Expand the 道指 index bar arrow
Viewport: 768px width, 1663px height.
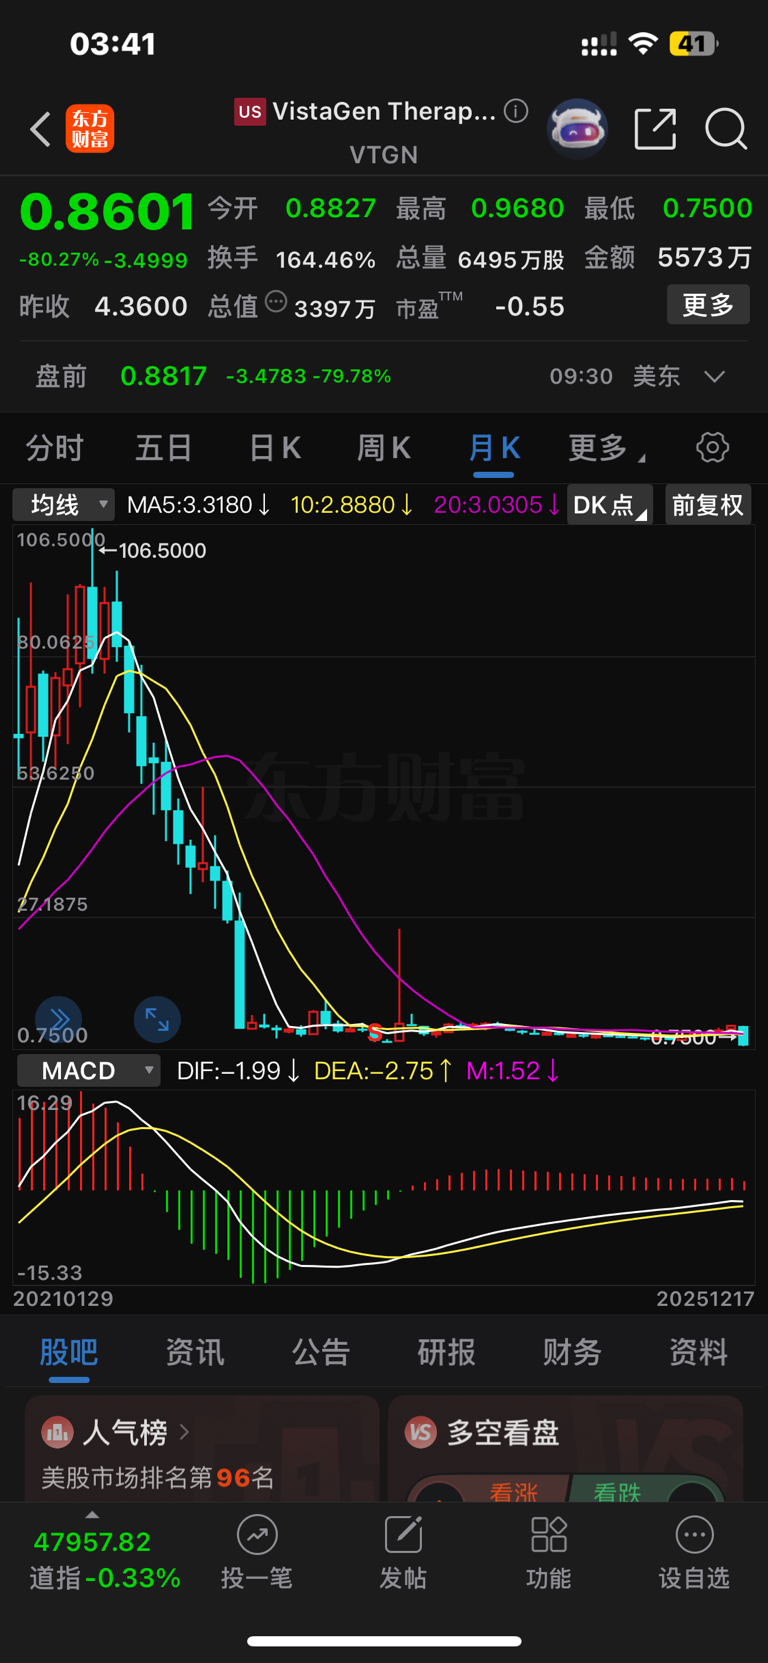[92, 1515]
